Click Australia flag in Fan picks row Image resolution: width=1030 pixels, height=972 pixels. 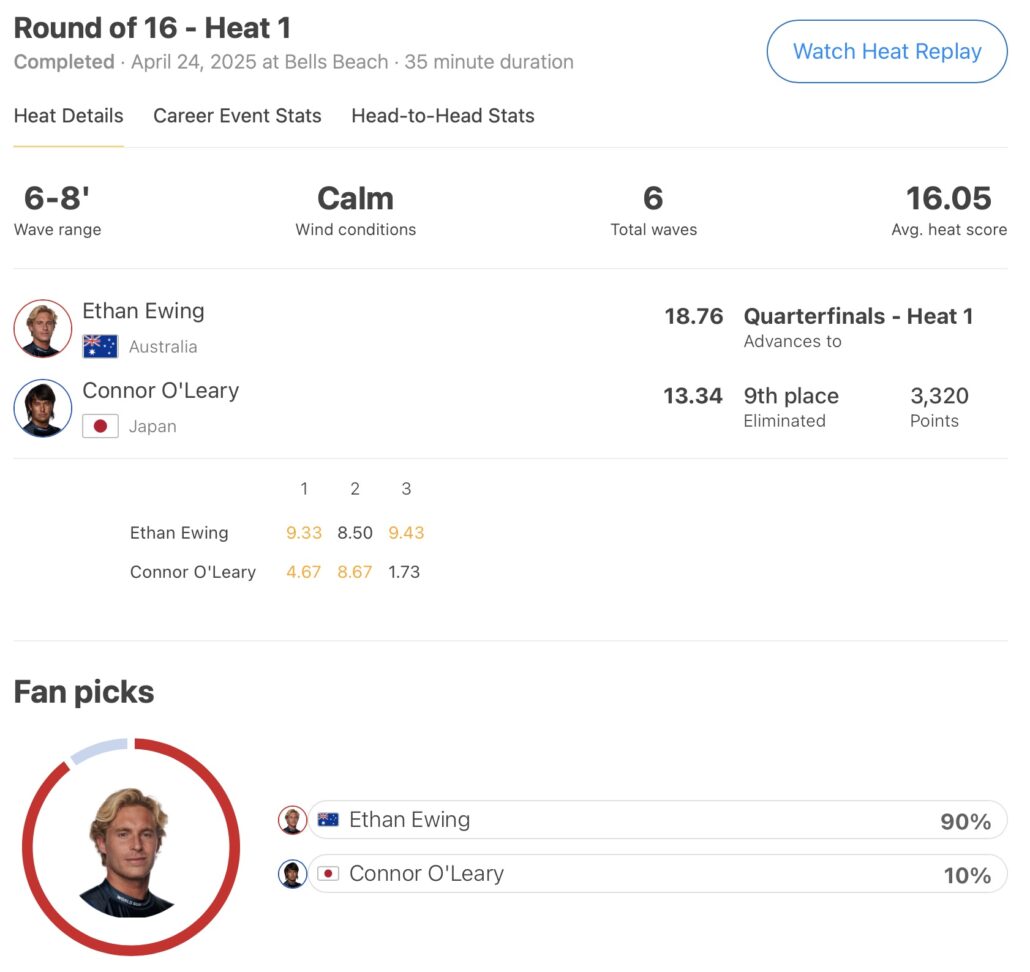tap(328, 820)
